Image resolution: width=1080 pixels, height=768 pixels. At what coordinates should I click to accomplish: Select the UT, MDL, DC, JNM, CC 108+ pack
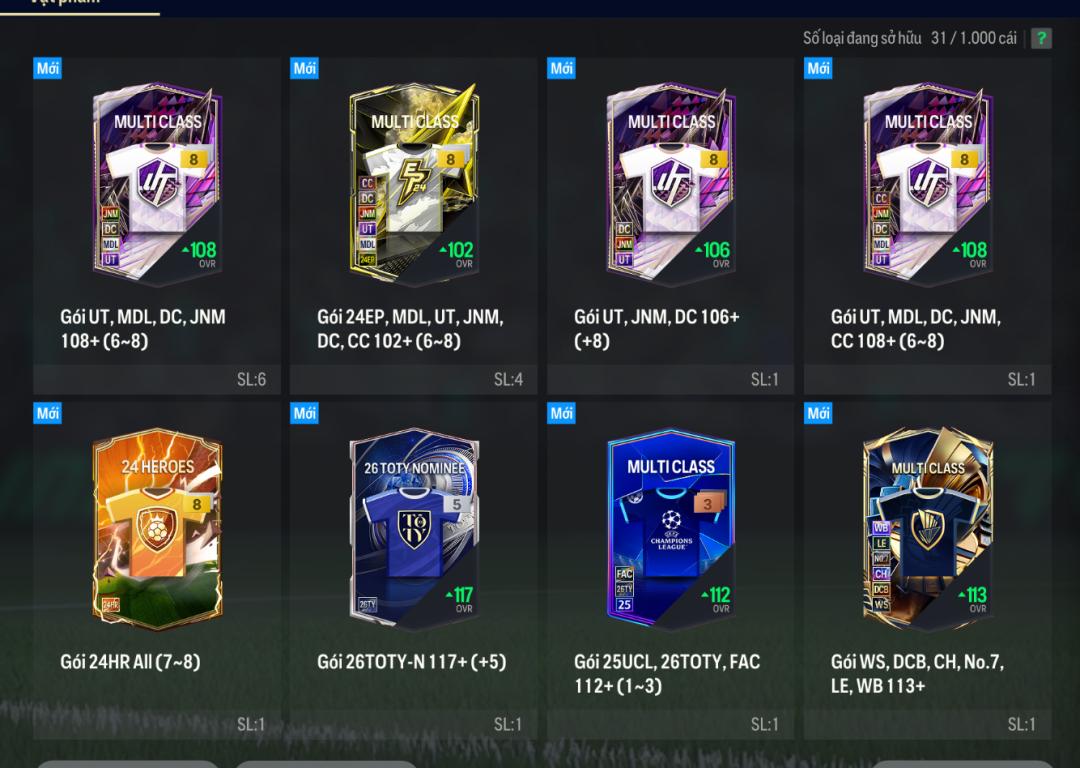coord(927,226)
